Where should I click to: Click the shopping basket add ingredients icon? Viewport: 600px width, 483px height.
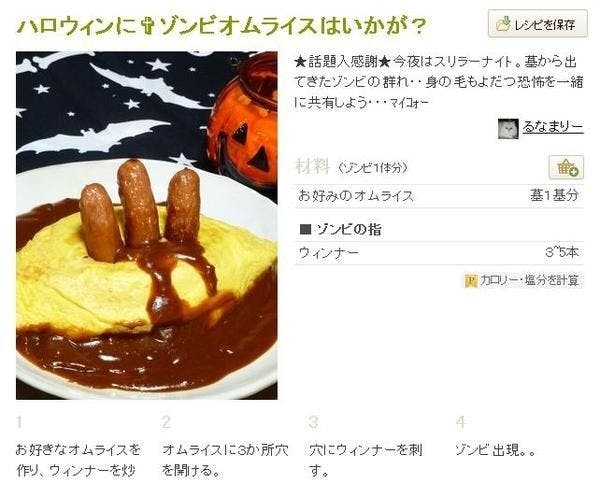click(566, 167)
